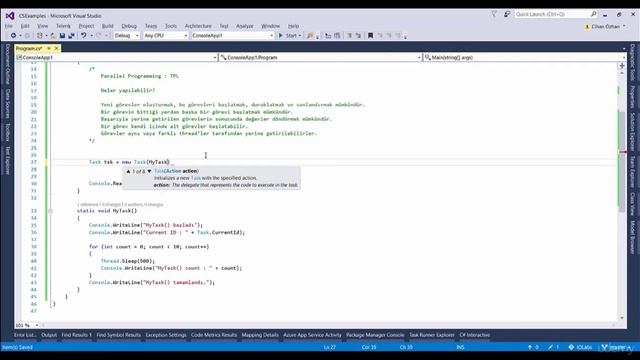Screen dimensions: 640x360
Task: Open the Start button dropdown arrow
Action: point(300,36)
